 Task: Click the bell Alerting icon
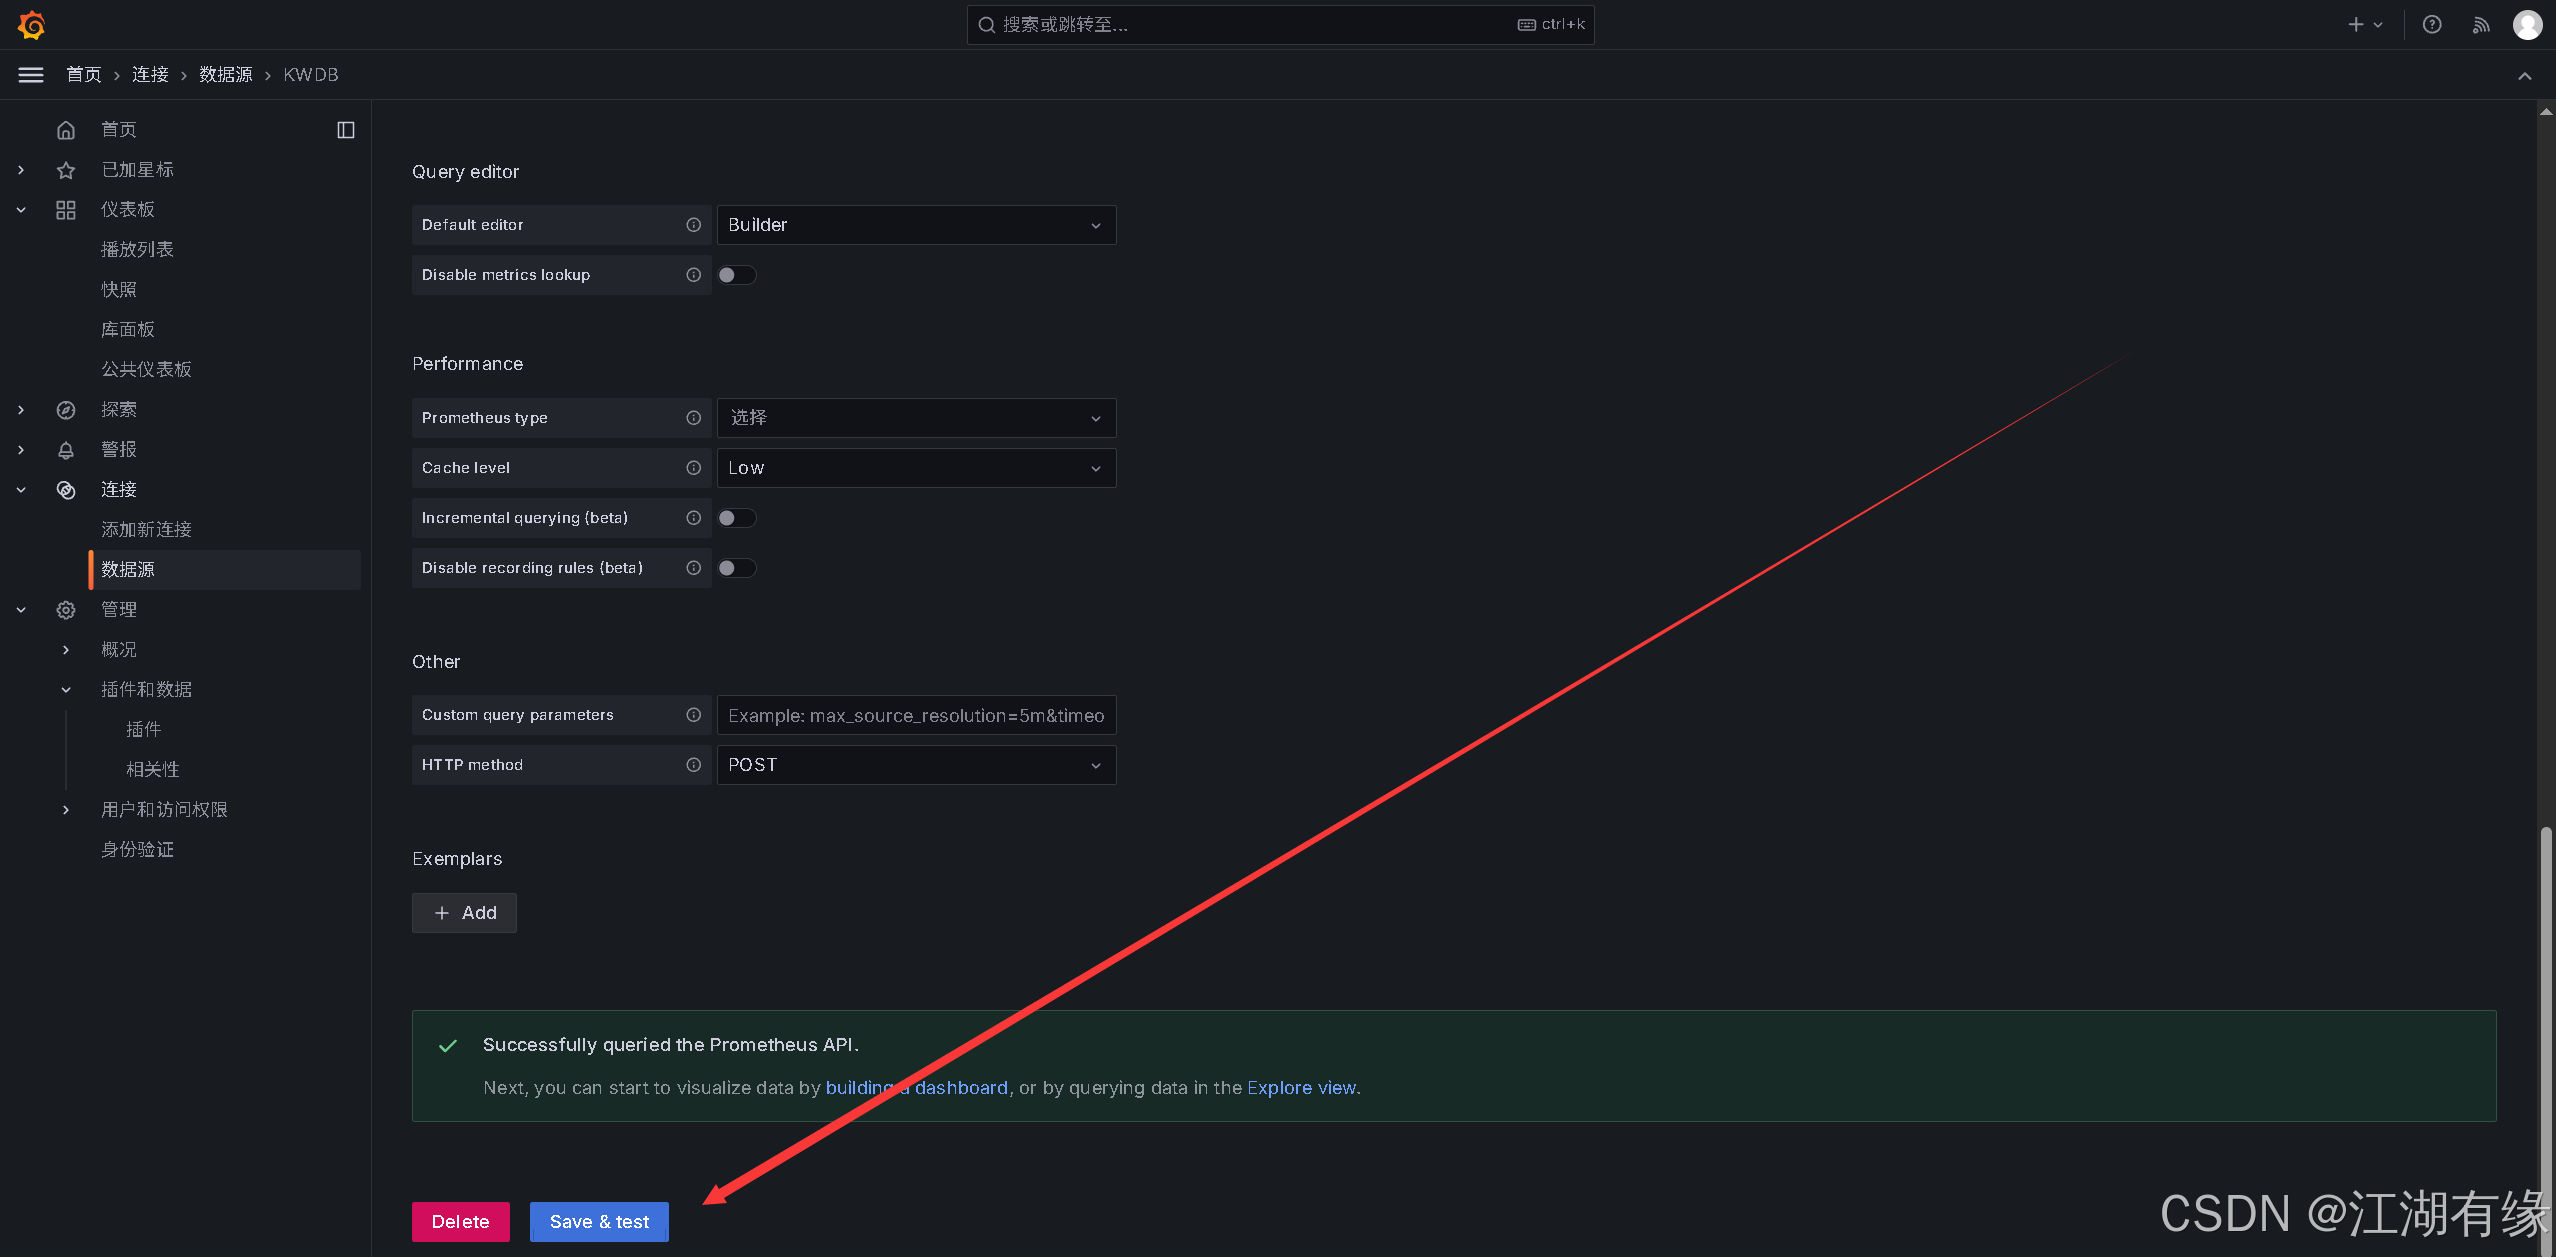click(66, 450)
